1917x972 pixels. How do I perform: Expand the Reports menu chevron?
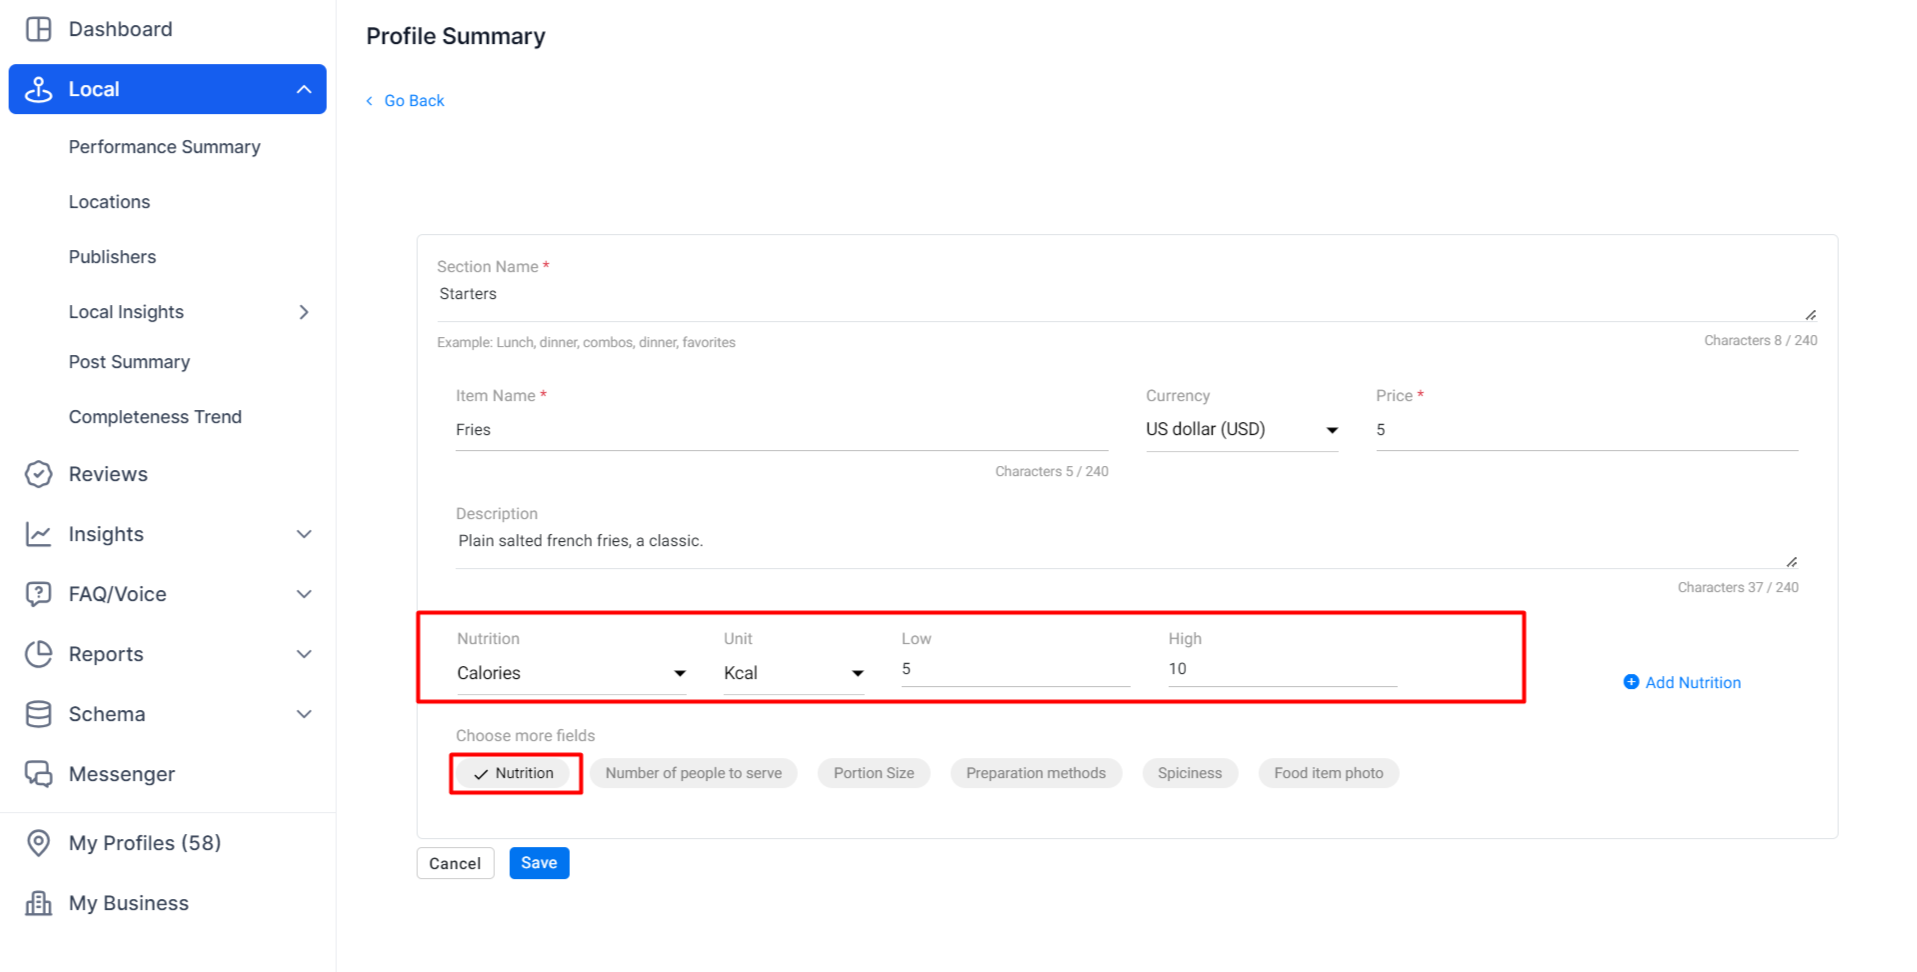(x=304, y=654)
